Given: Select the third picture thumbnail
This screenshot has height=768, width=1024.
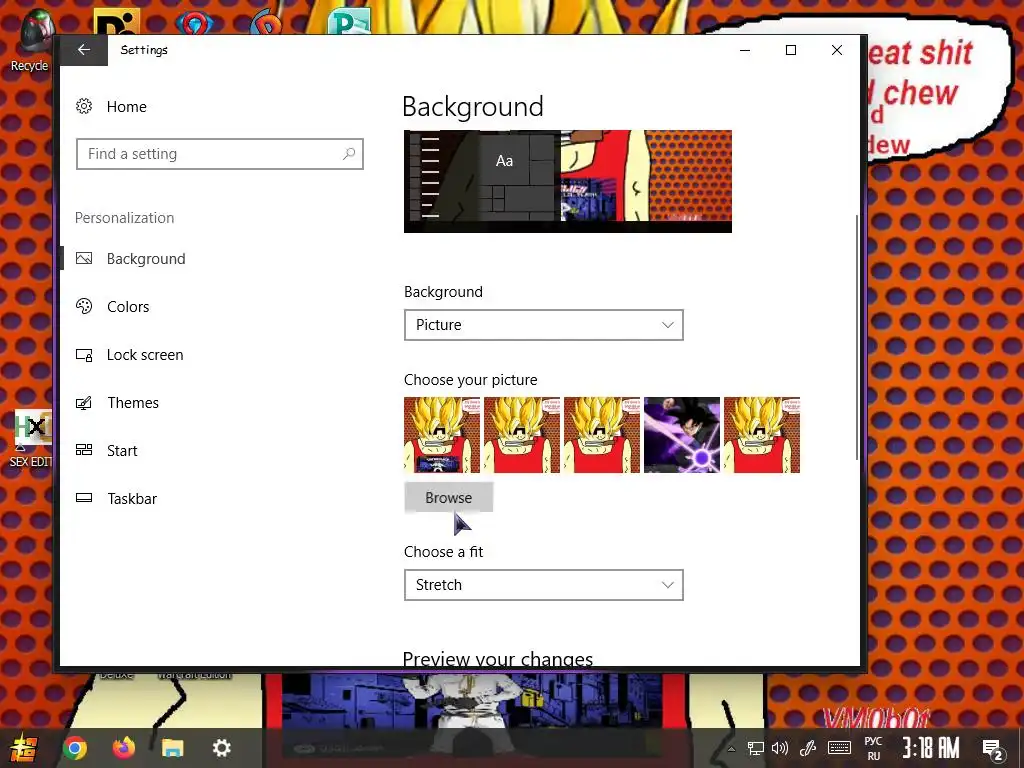Looking at the screenshot, I should click(x=602, y=435).
